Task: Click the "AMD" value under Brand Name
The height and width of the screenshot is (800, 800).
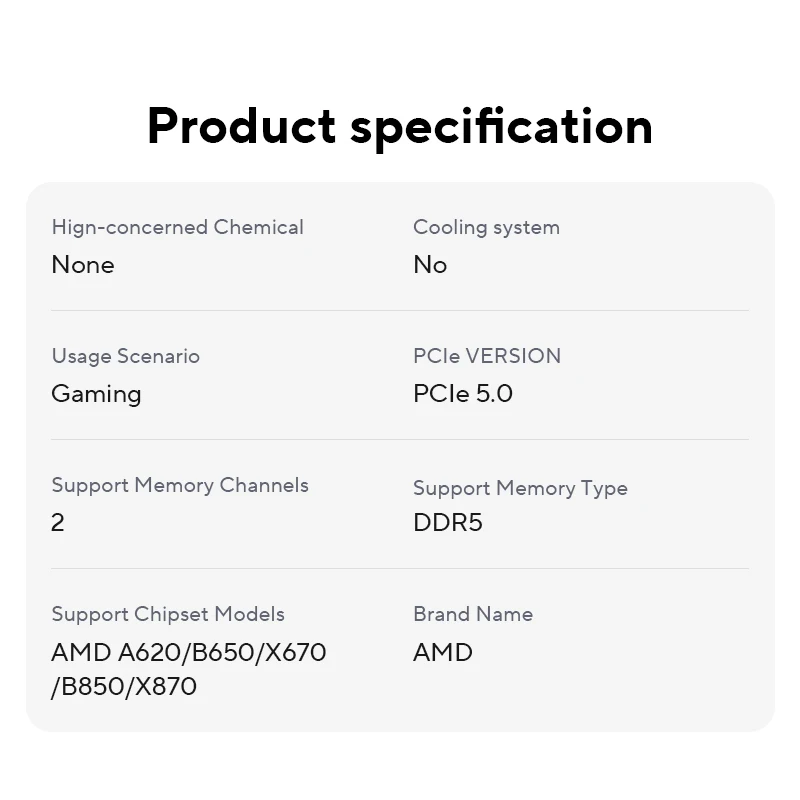Action: (x=443, y=653)
